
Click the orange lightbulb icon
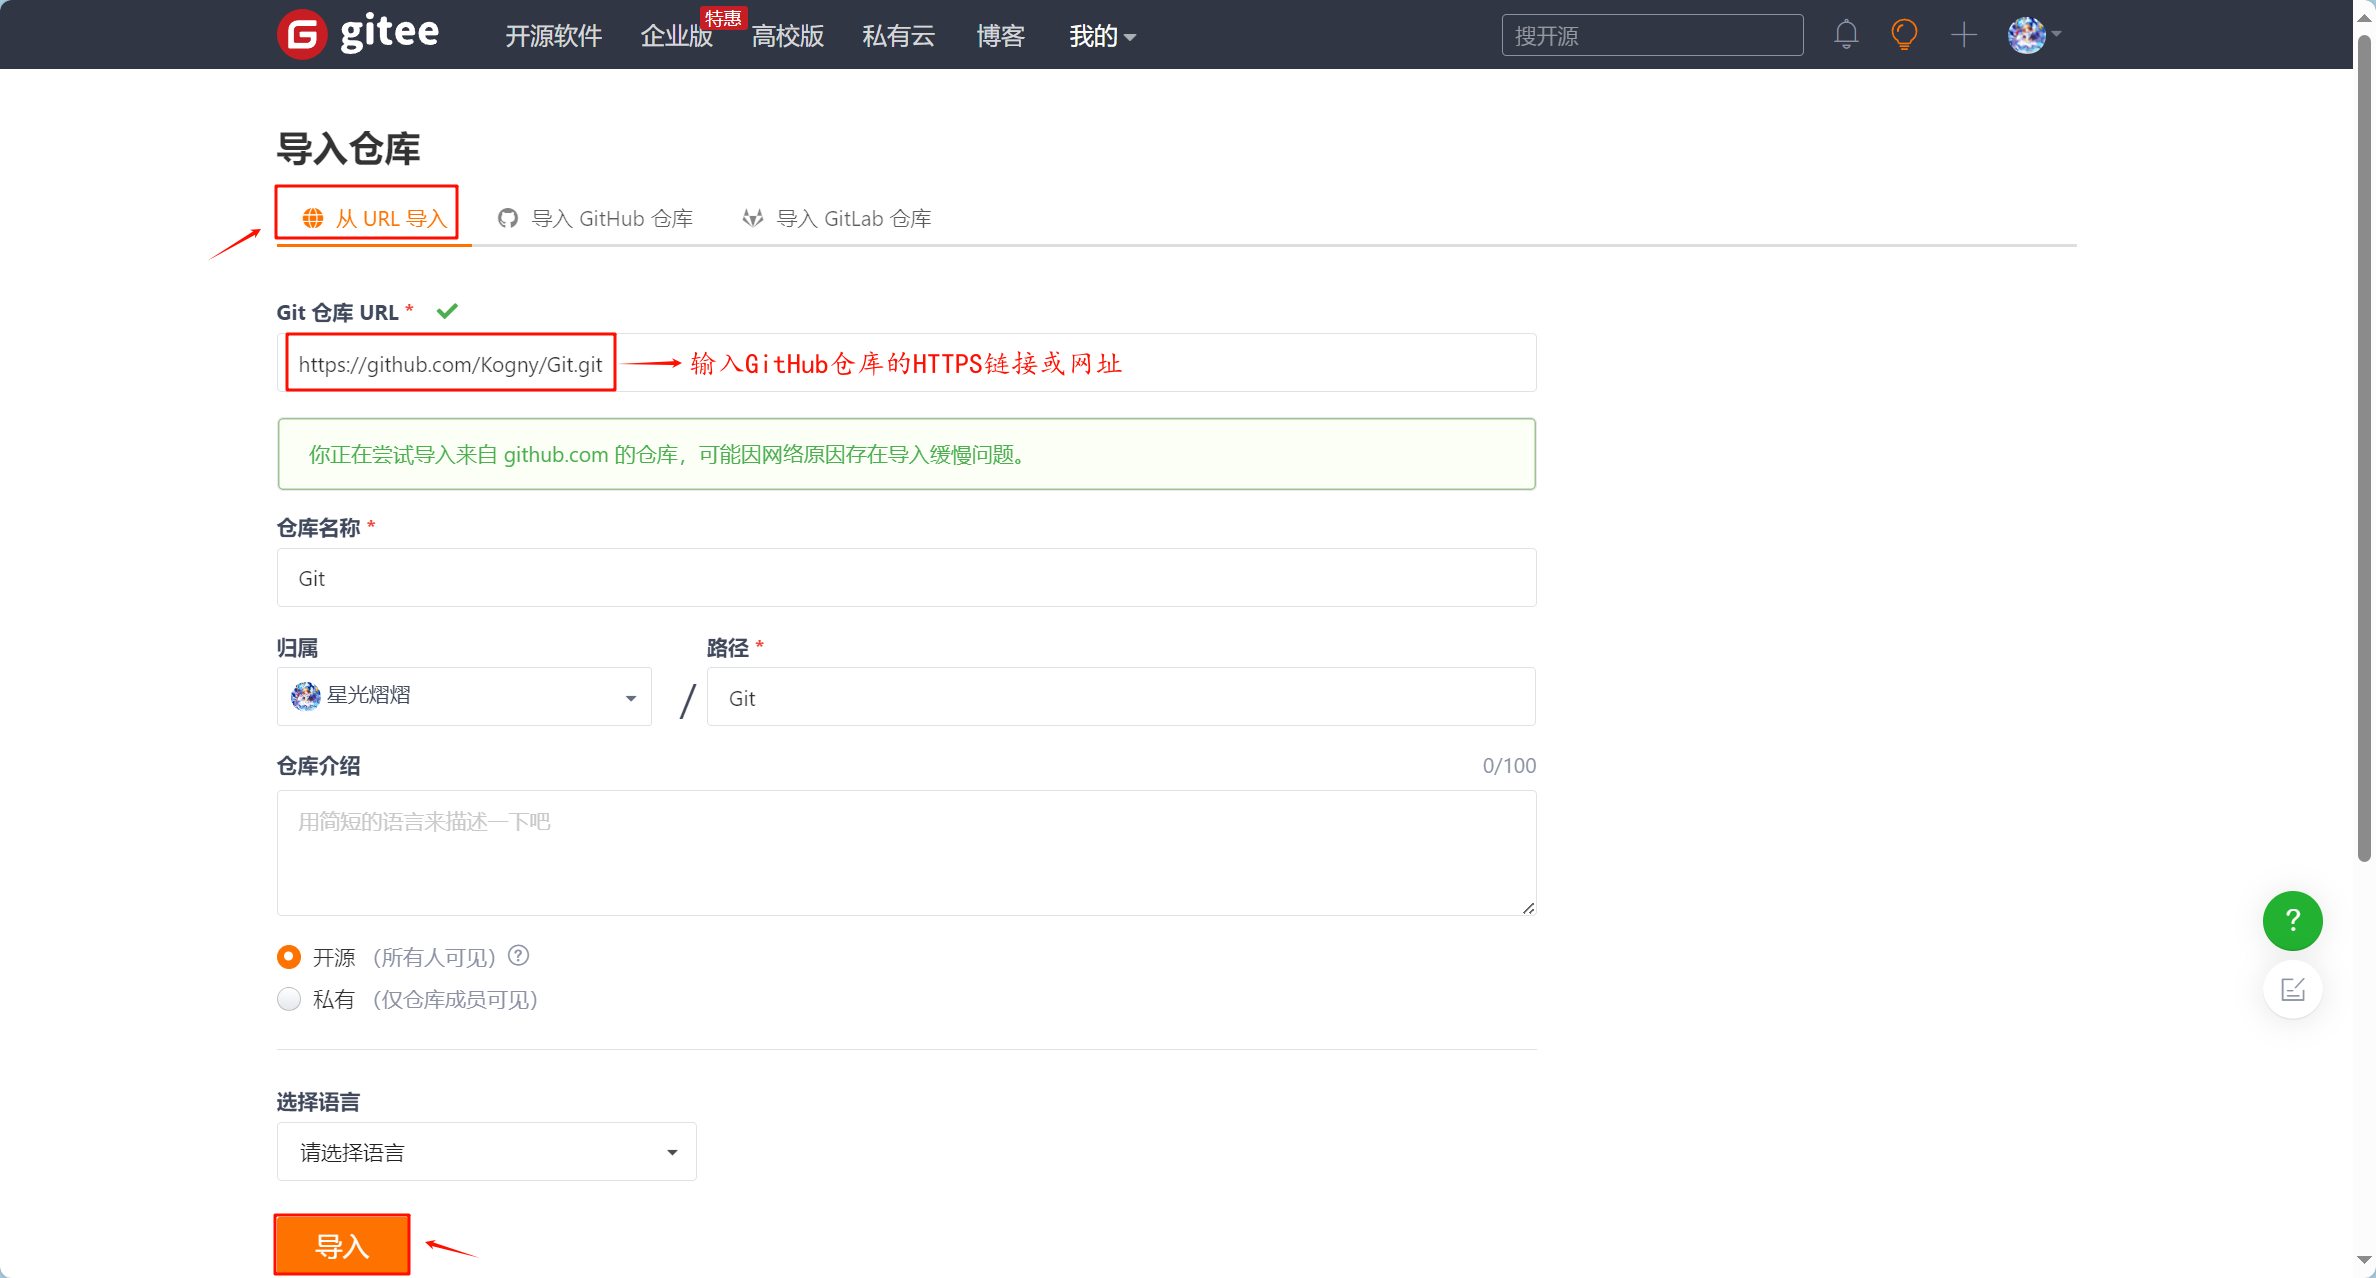tap(1904, 35)
